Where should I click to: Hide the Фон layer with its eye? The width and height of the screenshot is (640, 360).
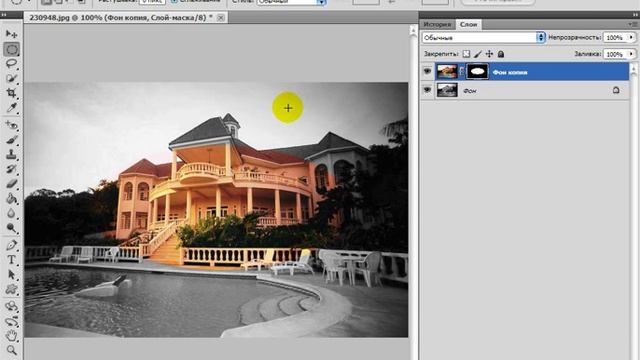(427, 90)
